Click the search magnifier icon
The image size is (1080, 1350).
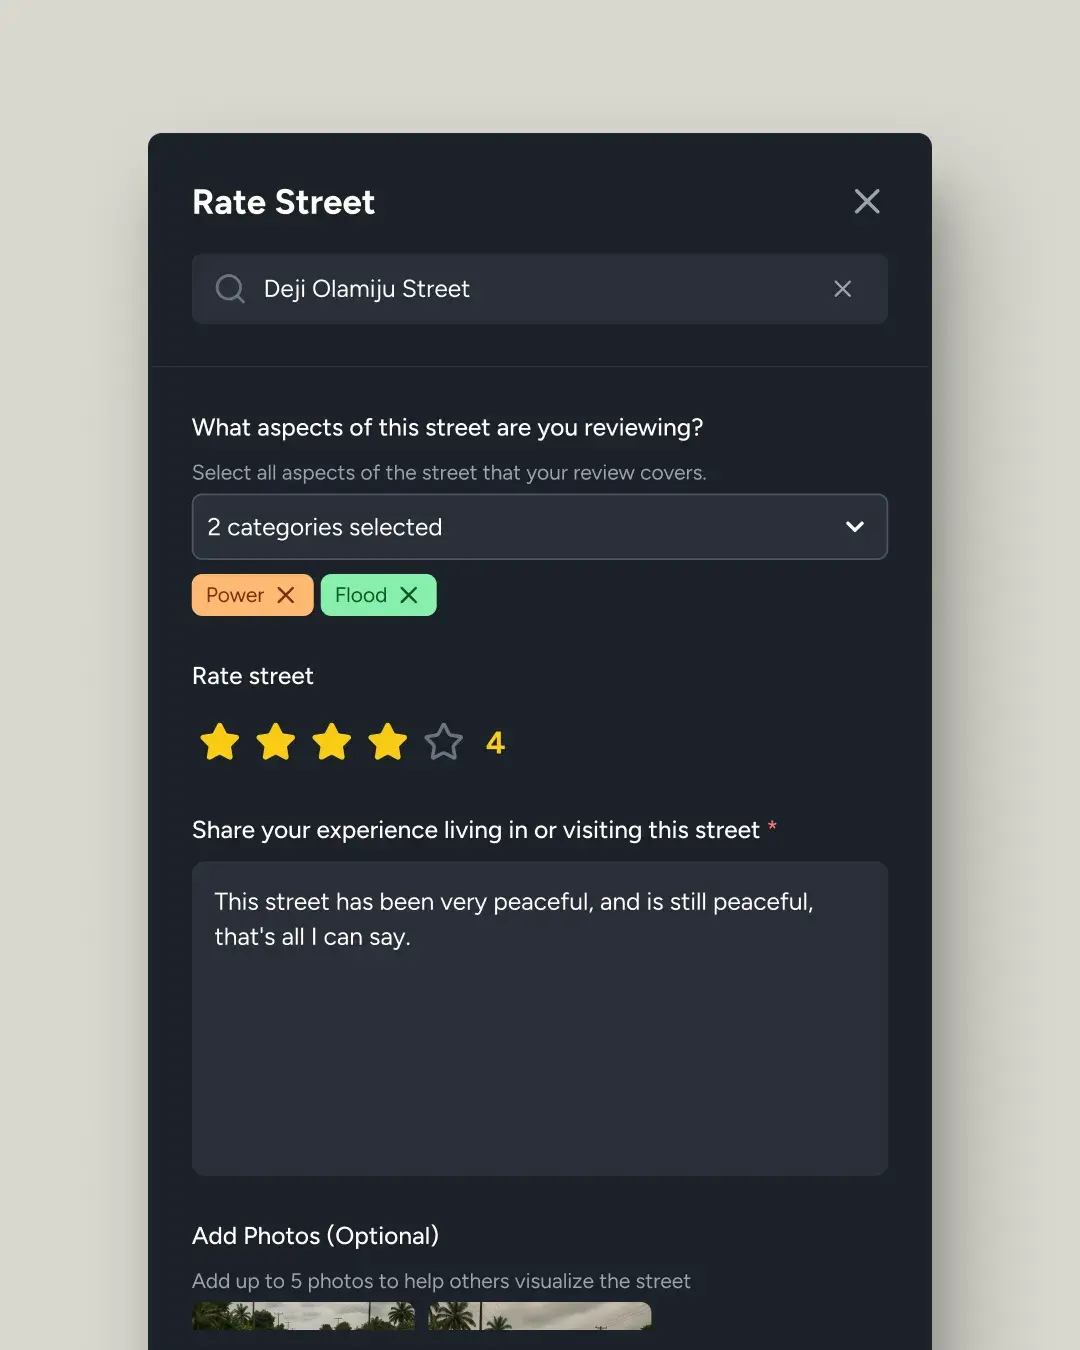pos(230,289)
